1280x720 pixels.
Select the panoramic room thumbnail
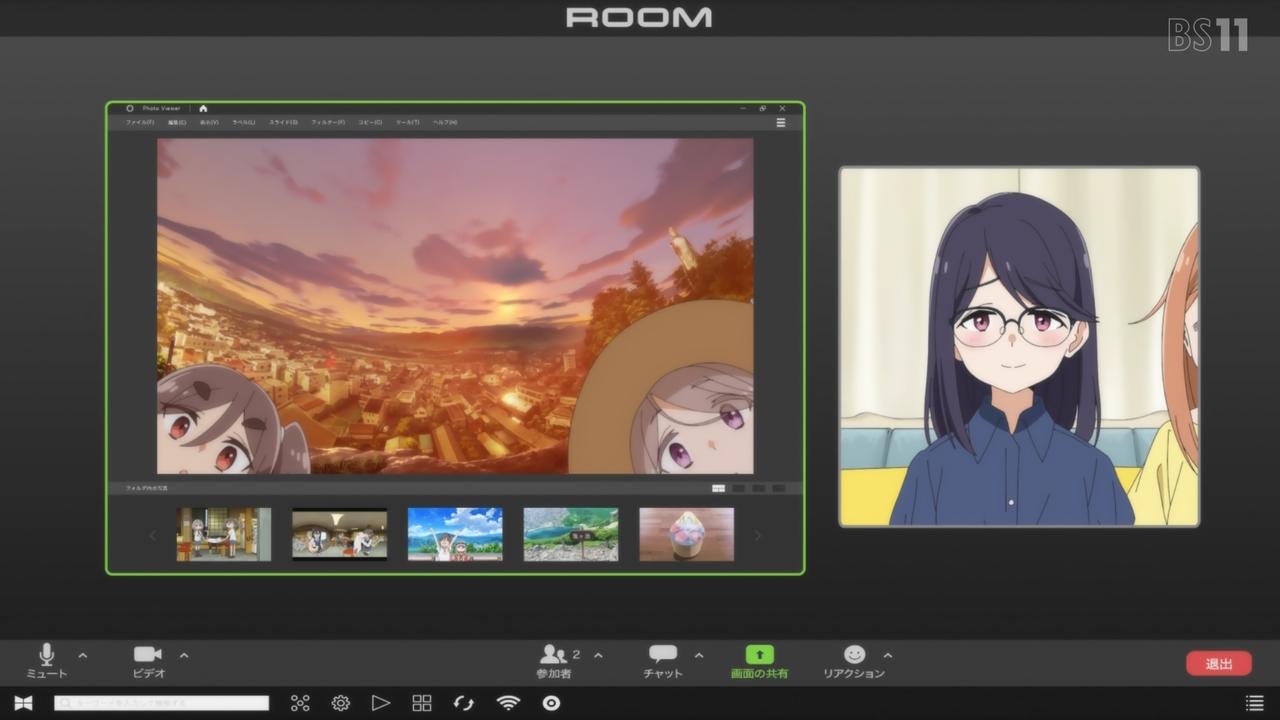339,534
